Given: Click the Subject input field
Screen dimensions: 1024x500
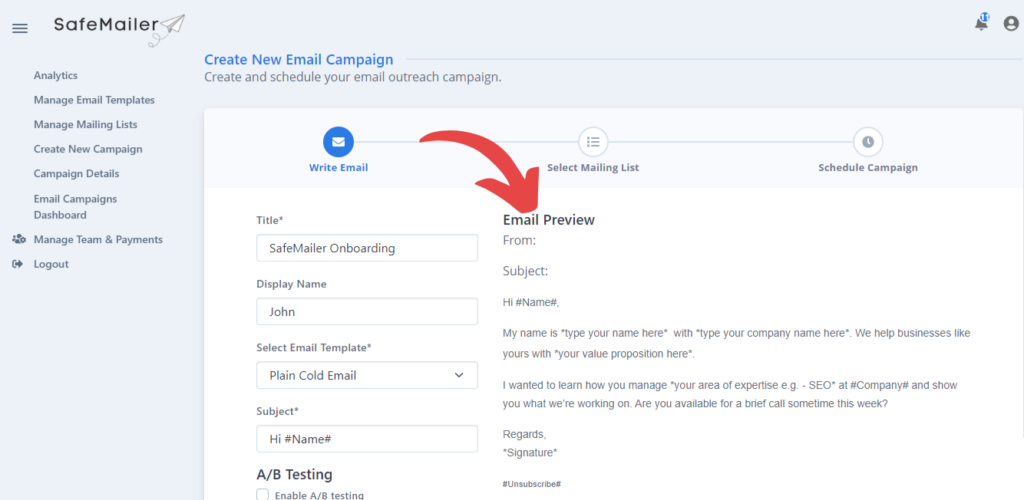Looking at the screenshot, I should (367, 439).
